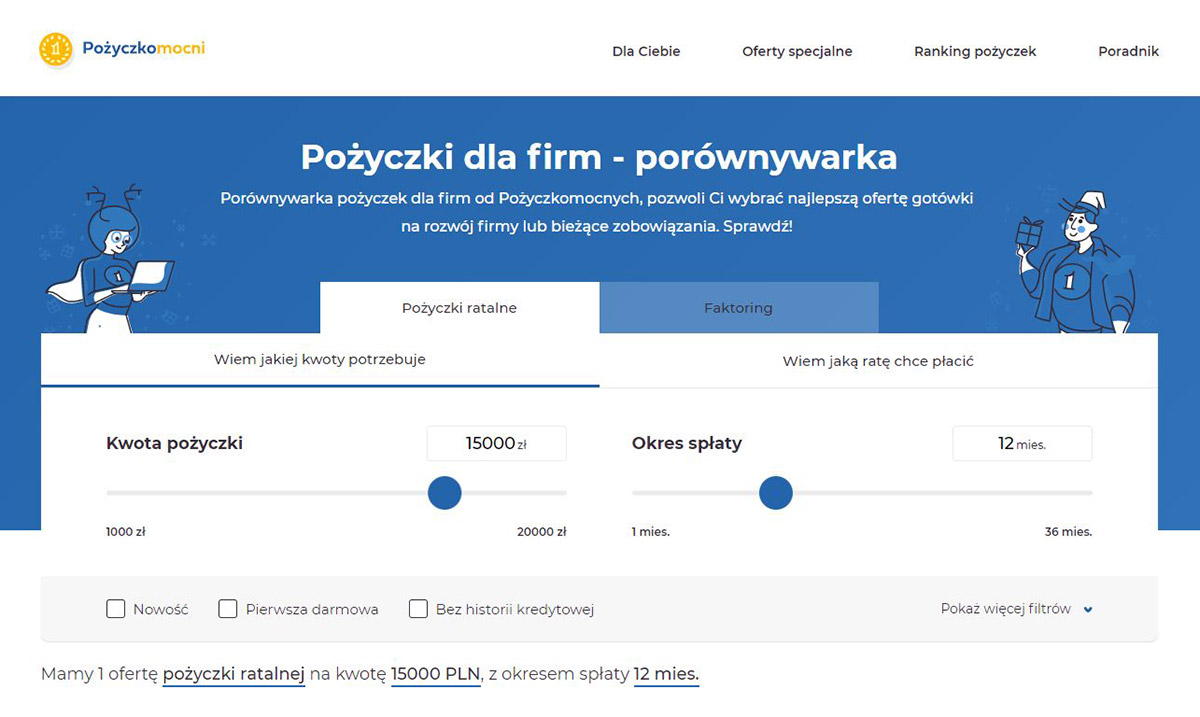Click the chevron next to Pokaż więcej filtrów

pos(1088,610)
